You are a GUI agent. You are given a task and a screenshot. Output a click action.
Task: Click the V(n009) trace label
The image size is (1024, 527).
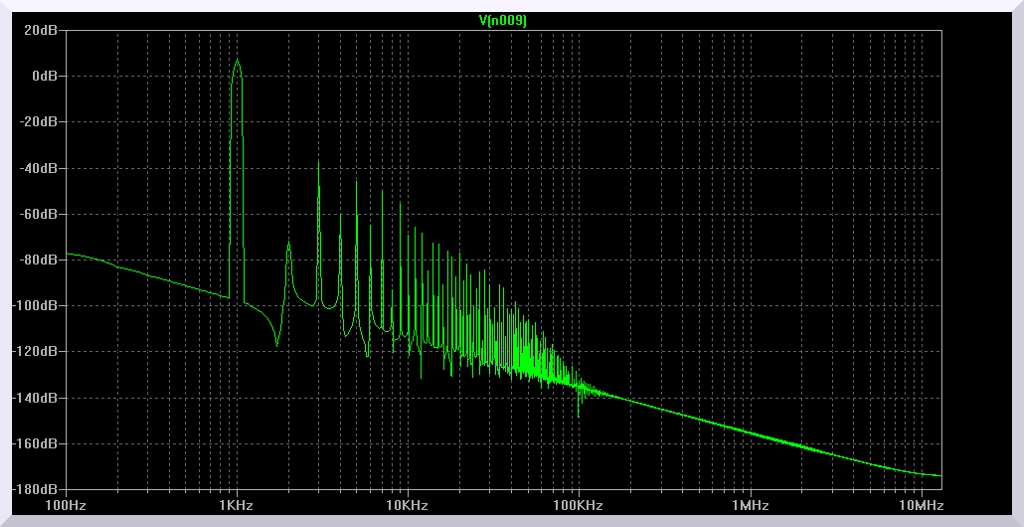pos(504,19)
